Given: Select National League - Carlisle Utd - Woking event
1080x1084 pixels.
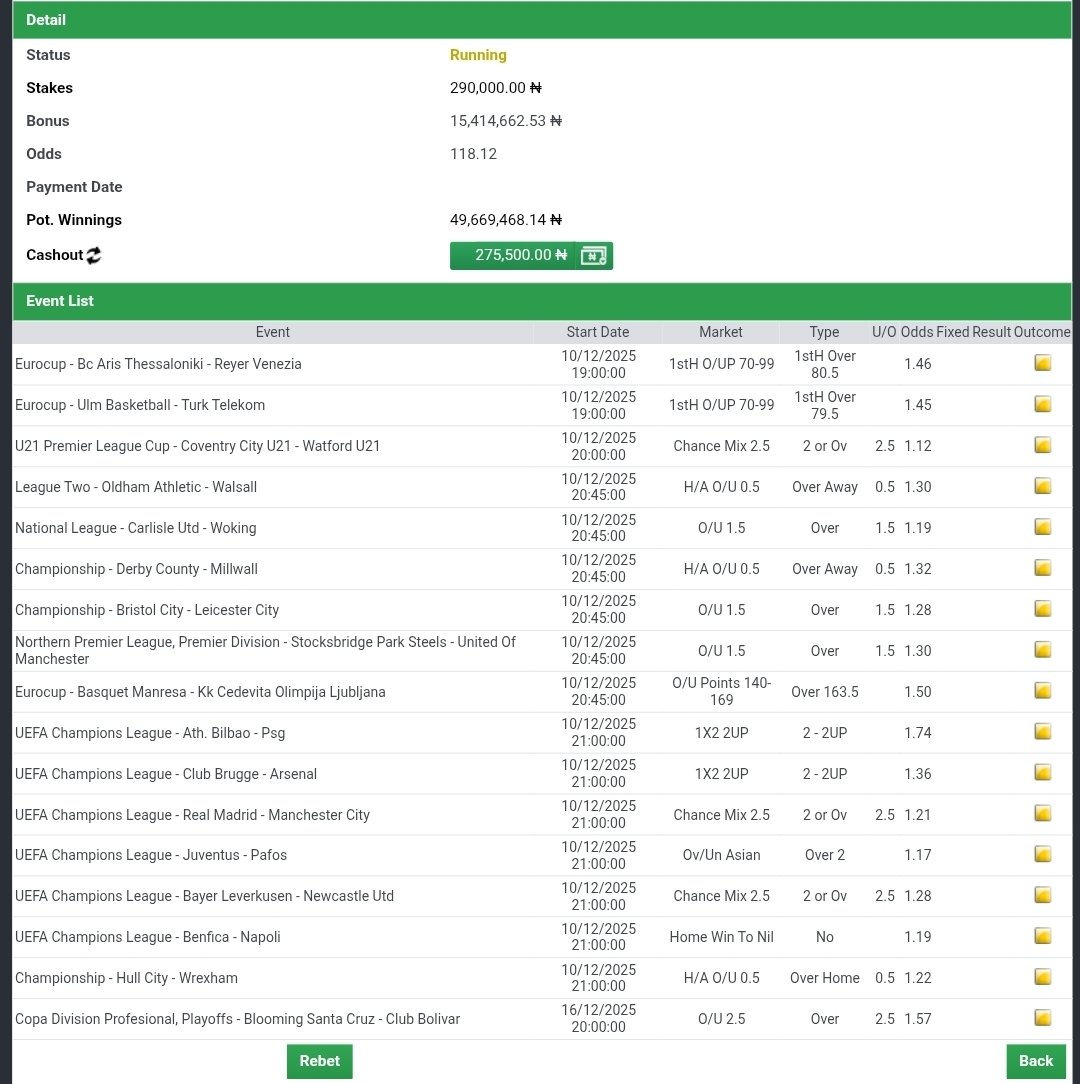Looking at the screenshot, I should pos(136,528).
